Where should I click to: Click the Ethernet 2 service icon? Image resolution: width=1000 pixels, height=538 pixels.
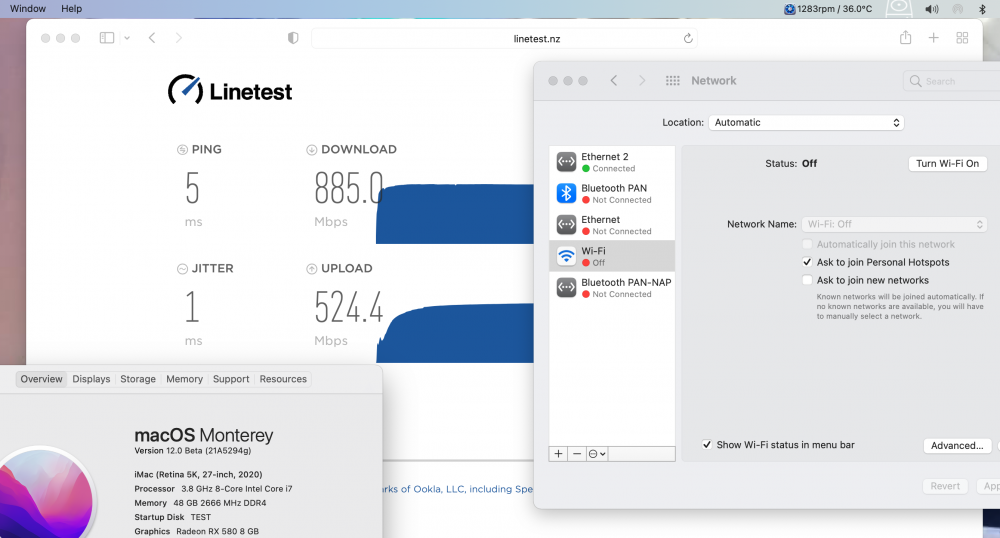(x=566, y=162)
